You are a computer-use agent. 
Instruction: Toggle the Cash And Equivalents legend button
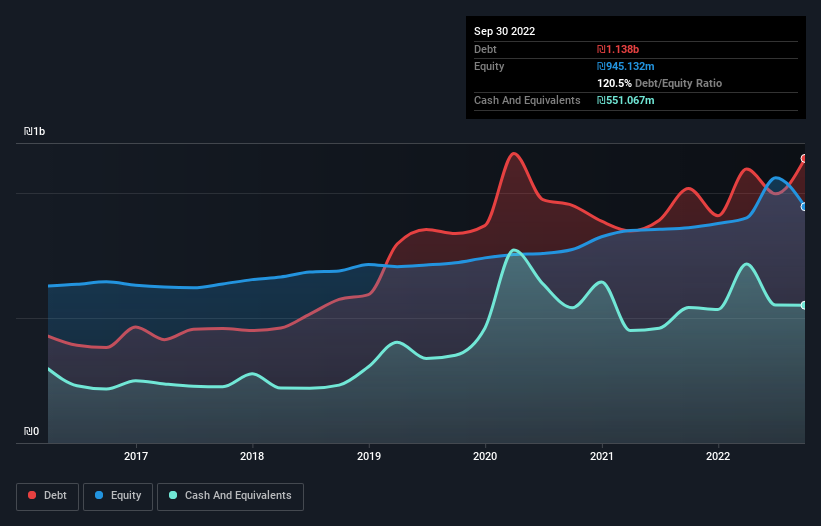[x=230, y=496]
